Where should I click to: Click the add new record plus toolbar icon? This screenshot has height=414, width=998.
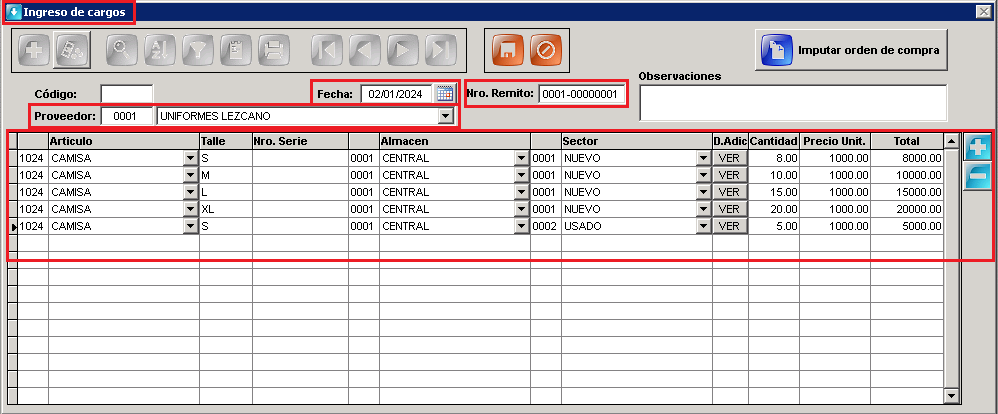tap(35, 50)
